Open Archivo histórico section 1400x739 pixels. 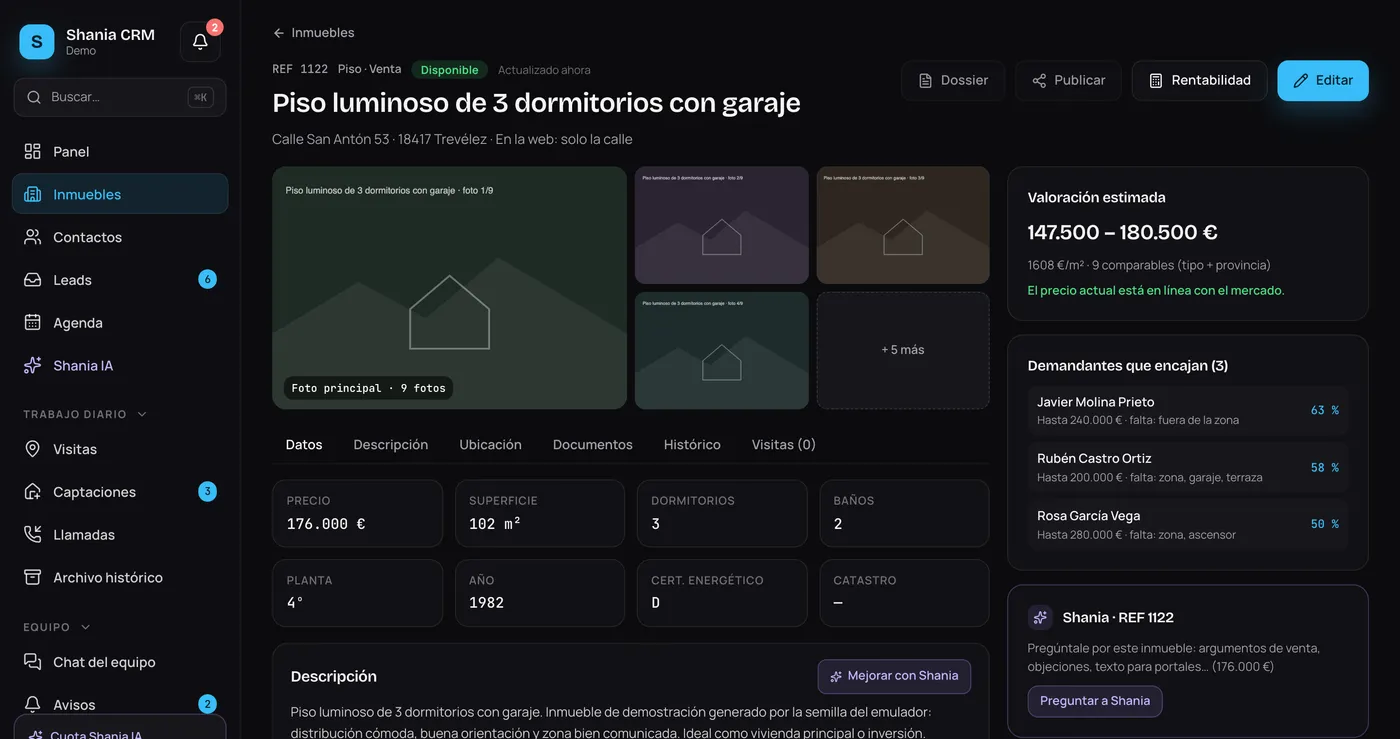pos(120,578)
